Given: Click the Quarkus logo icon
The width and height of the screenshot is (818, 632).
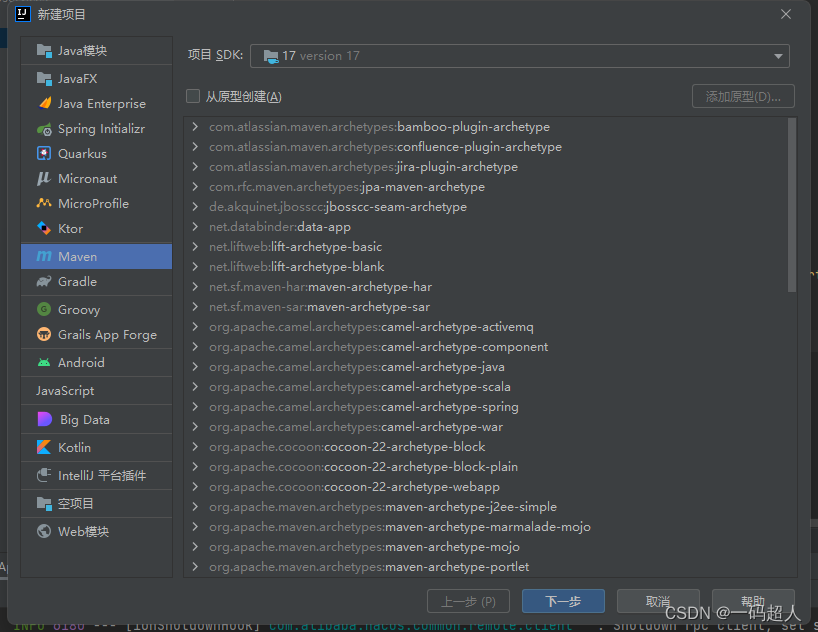Looking at the screenshot, I should click(44, 153).
